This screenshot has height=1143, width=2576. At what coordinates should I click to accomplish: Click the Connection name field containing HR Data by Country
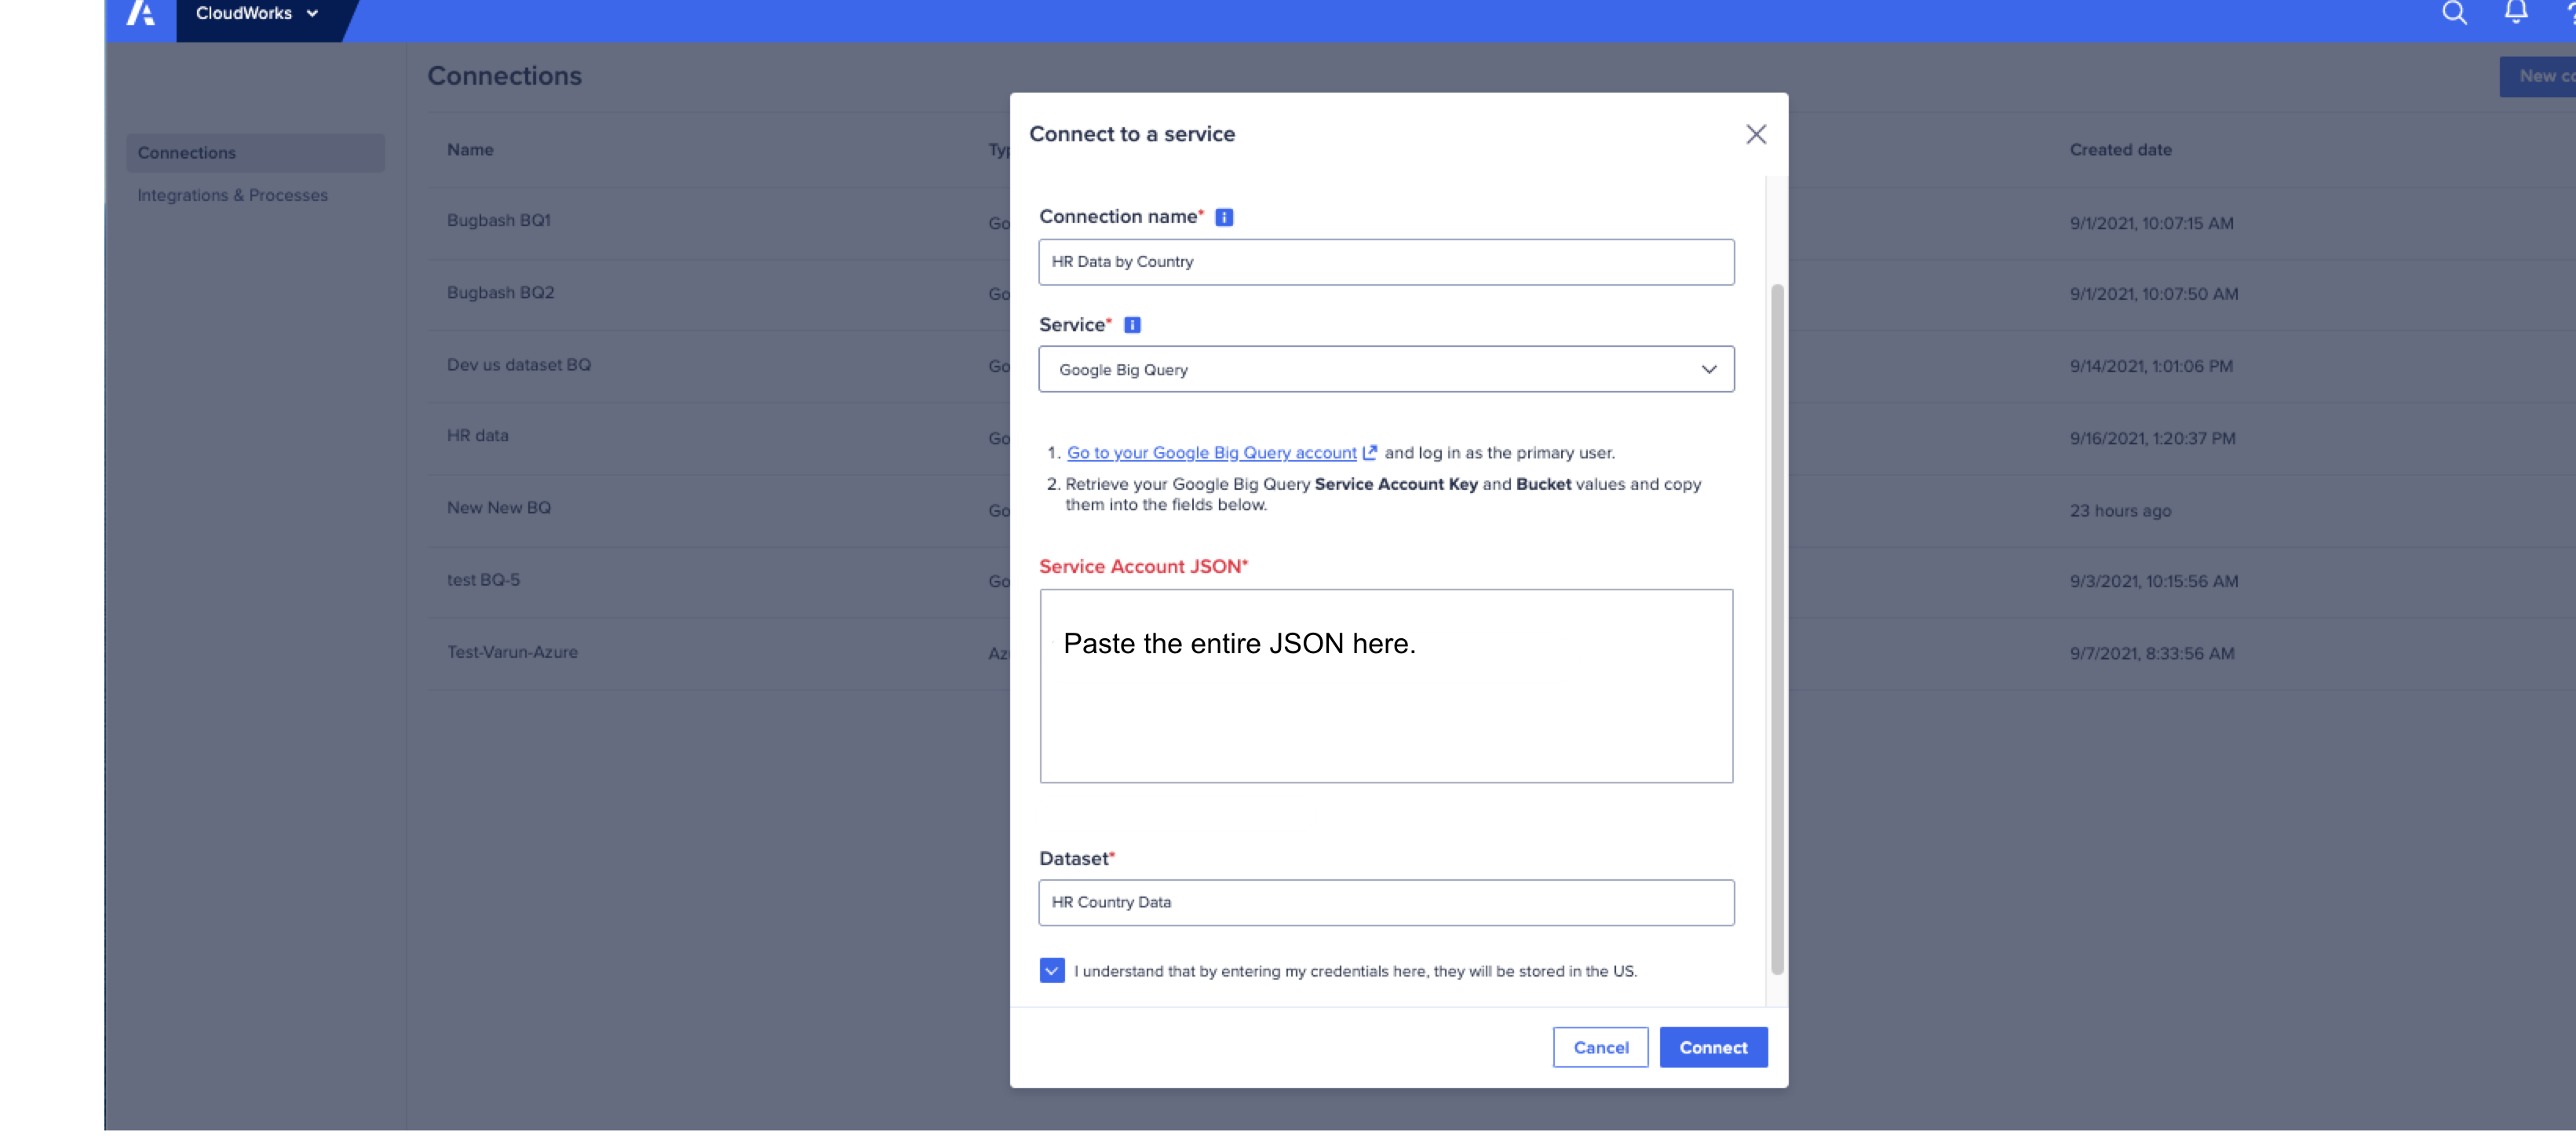1386,262
